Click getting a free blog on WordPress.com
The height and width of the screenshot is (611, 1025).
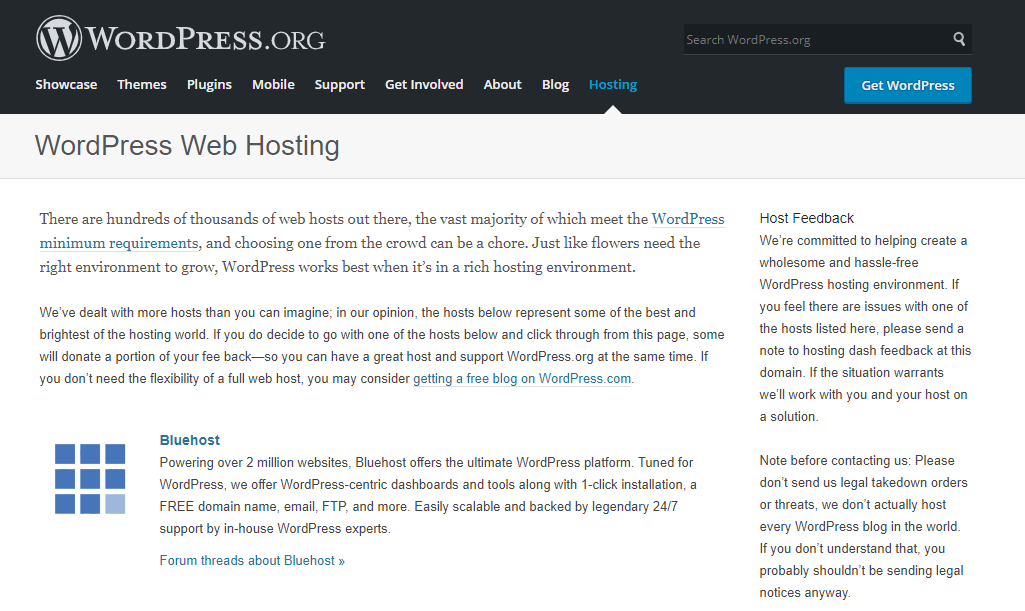tap(521, 378)
